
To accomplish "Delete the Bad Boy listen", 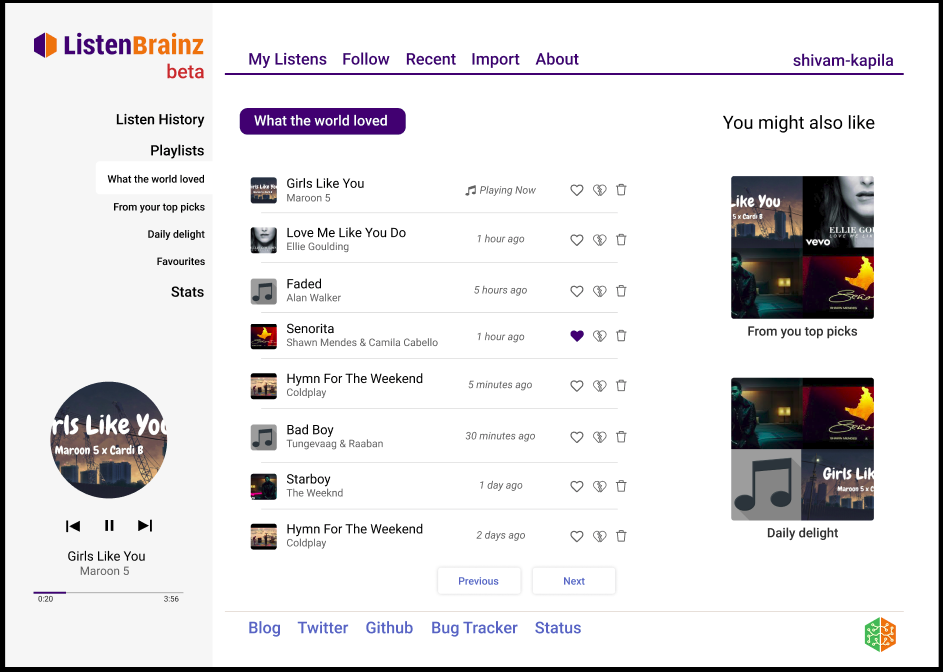I will click(x=621, y=437).
